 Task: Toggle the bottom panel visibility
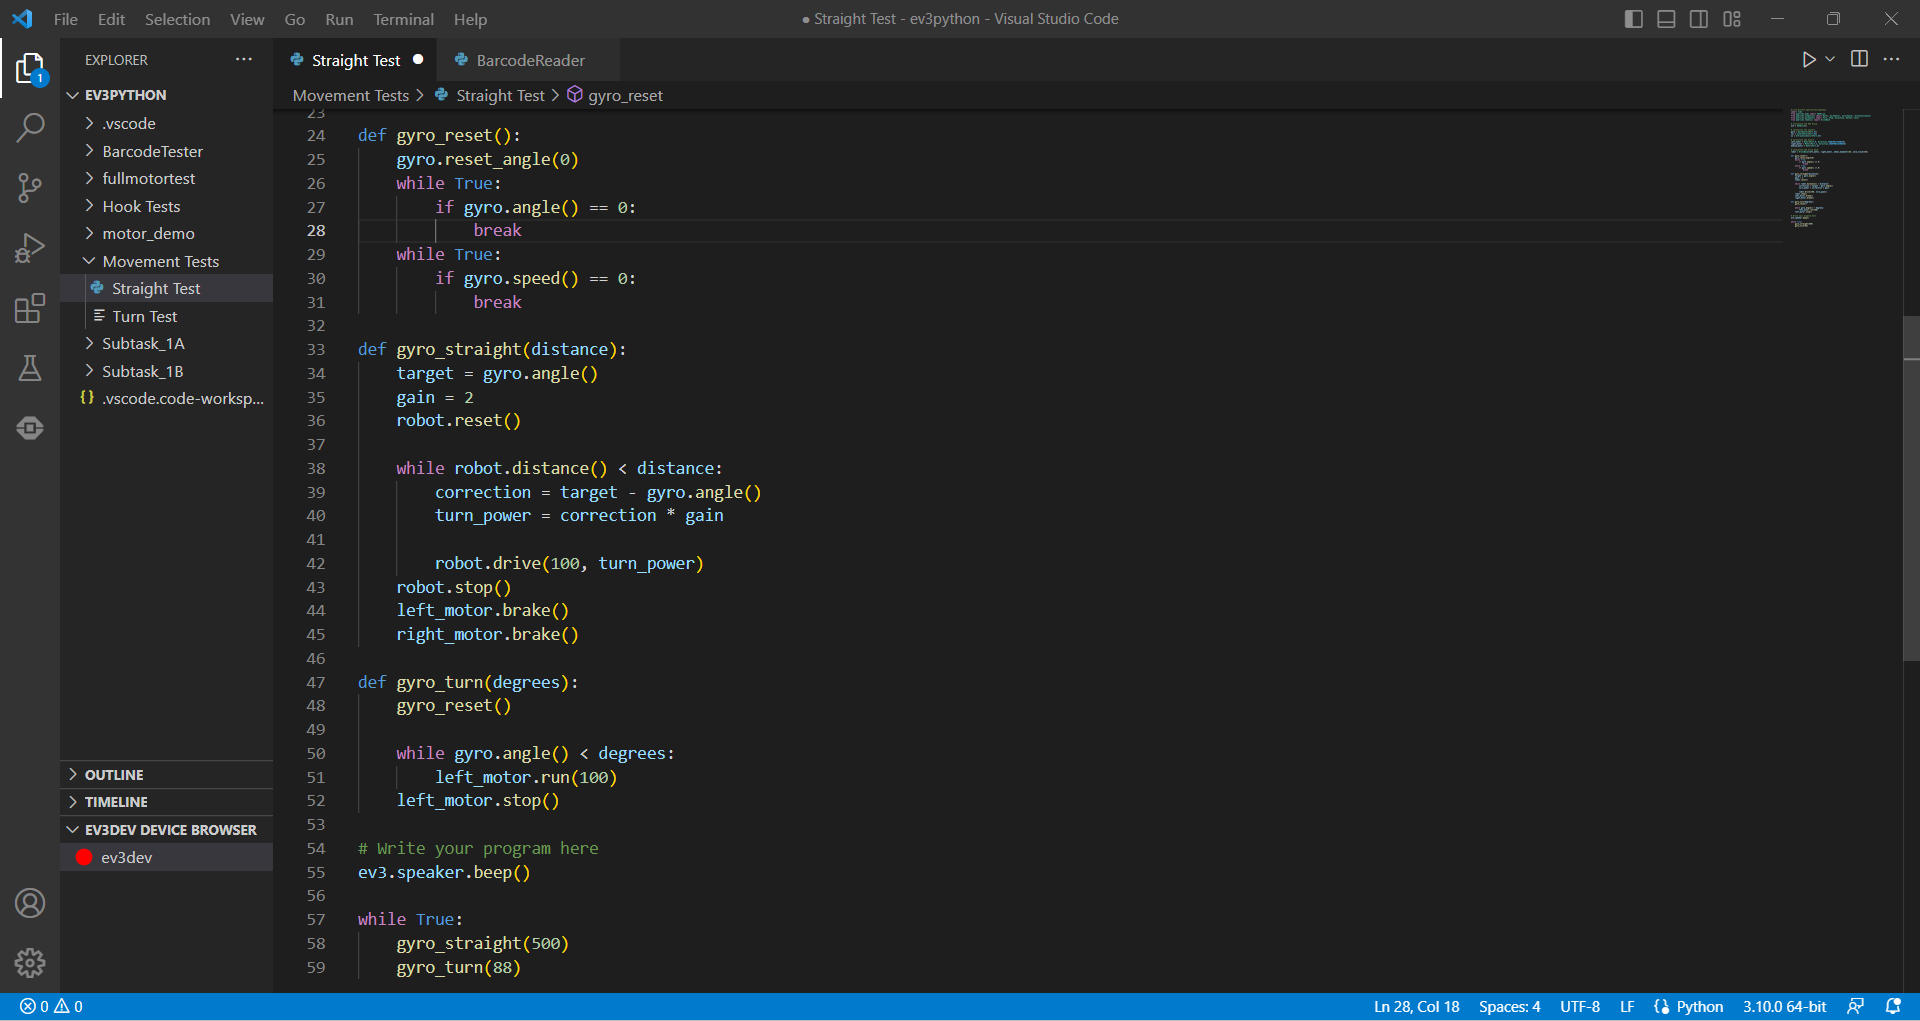tap(1666, 19)
